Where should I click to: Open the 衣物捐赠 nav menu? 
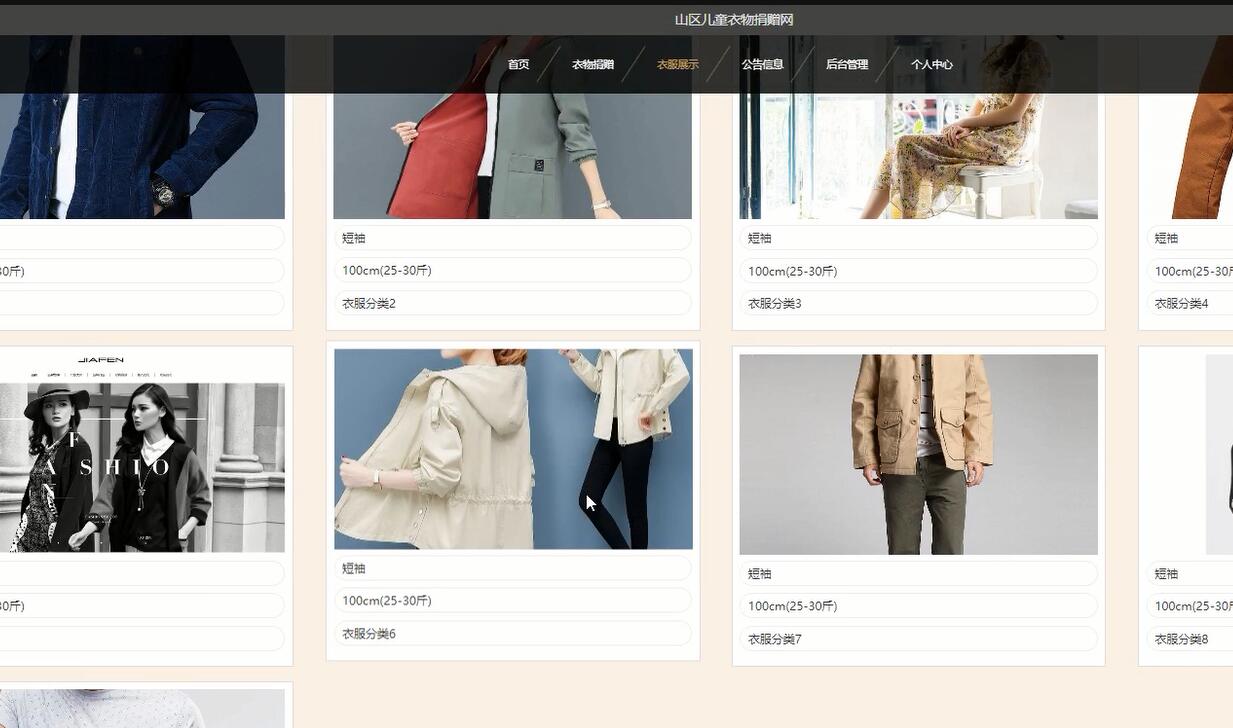(593, 64)
